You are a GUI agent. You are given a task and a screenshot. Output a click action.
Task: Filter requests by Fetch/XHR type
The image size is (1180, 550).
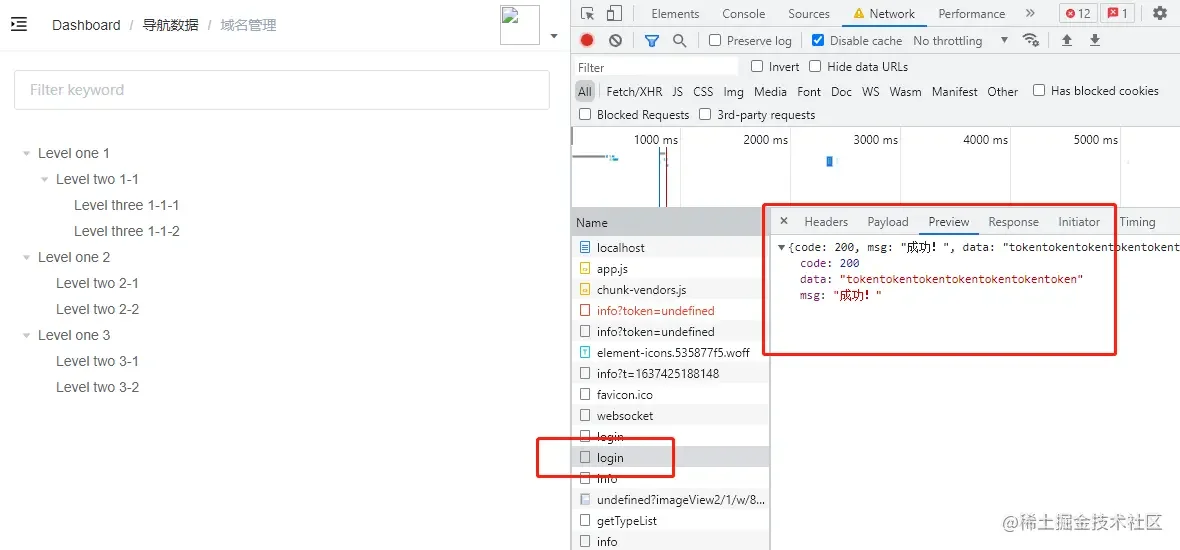[x=634, y=92]
